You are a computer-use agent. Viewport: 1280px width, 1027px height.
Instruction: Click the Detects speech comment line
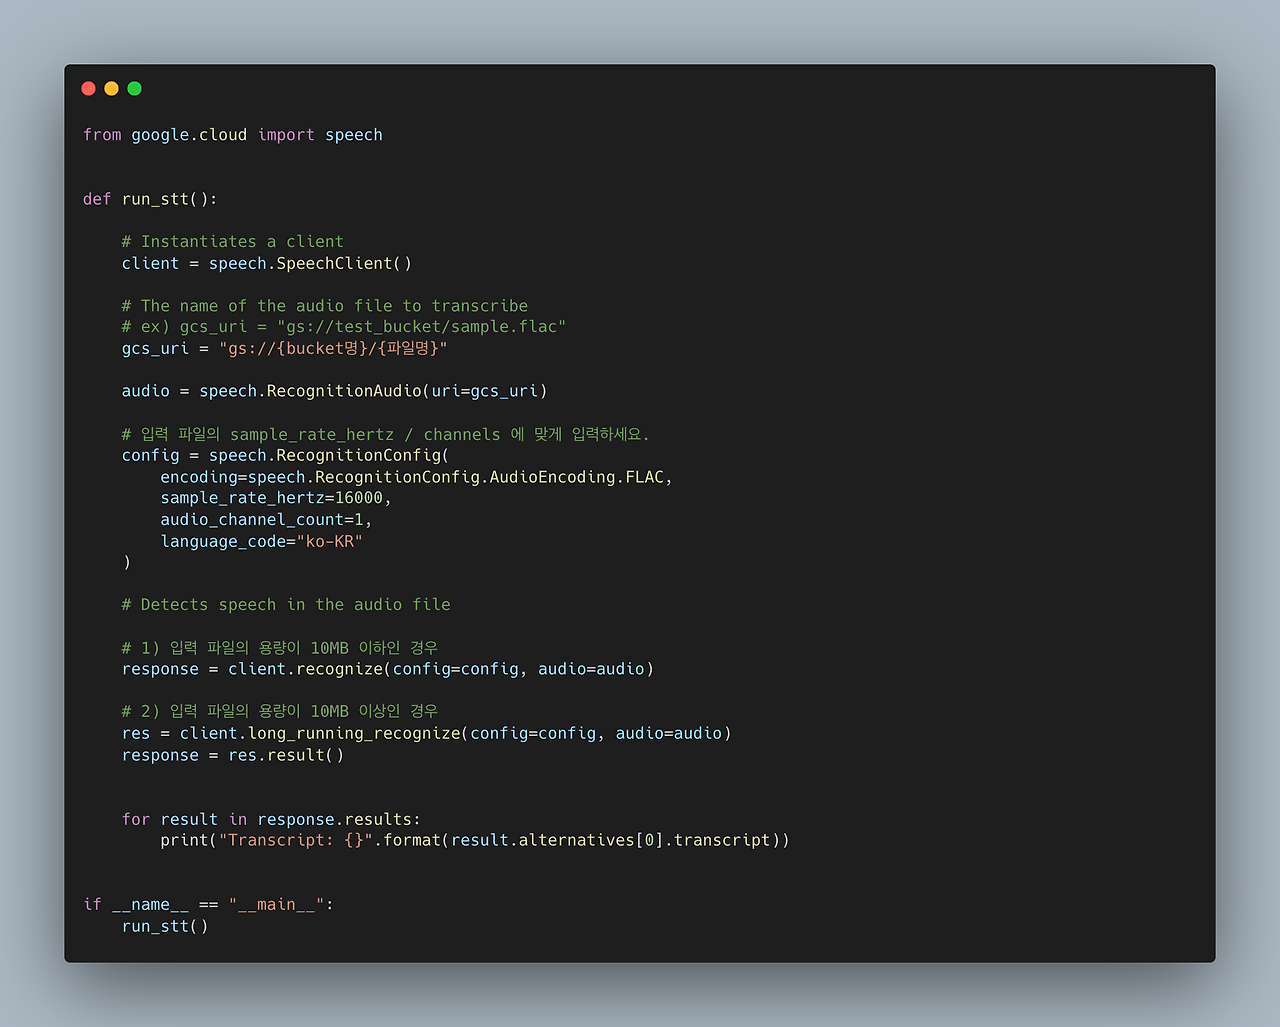[285, 604]
